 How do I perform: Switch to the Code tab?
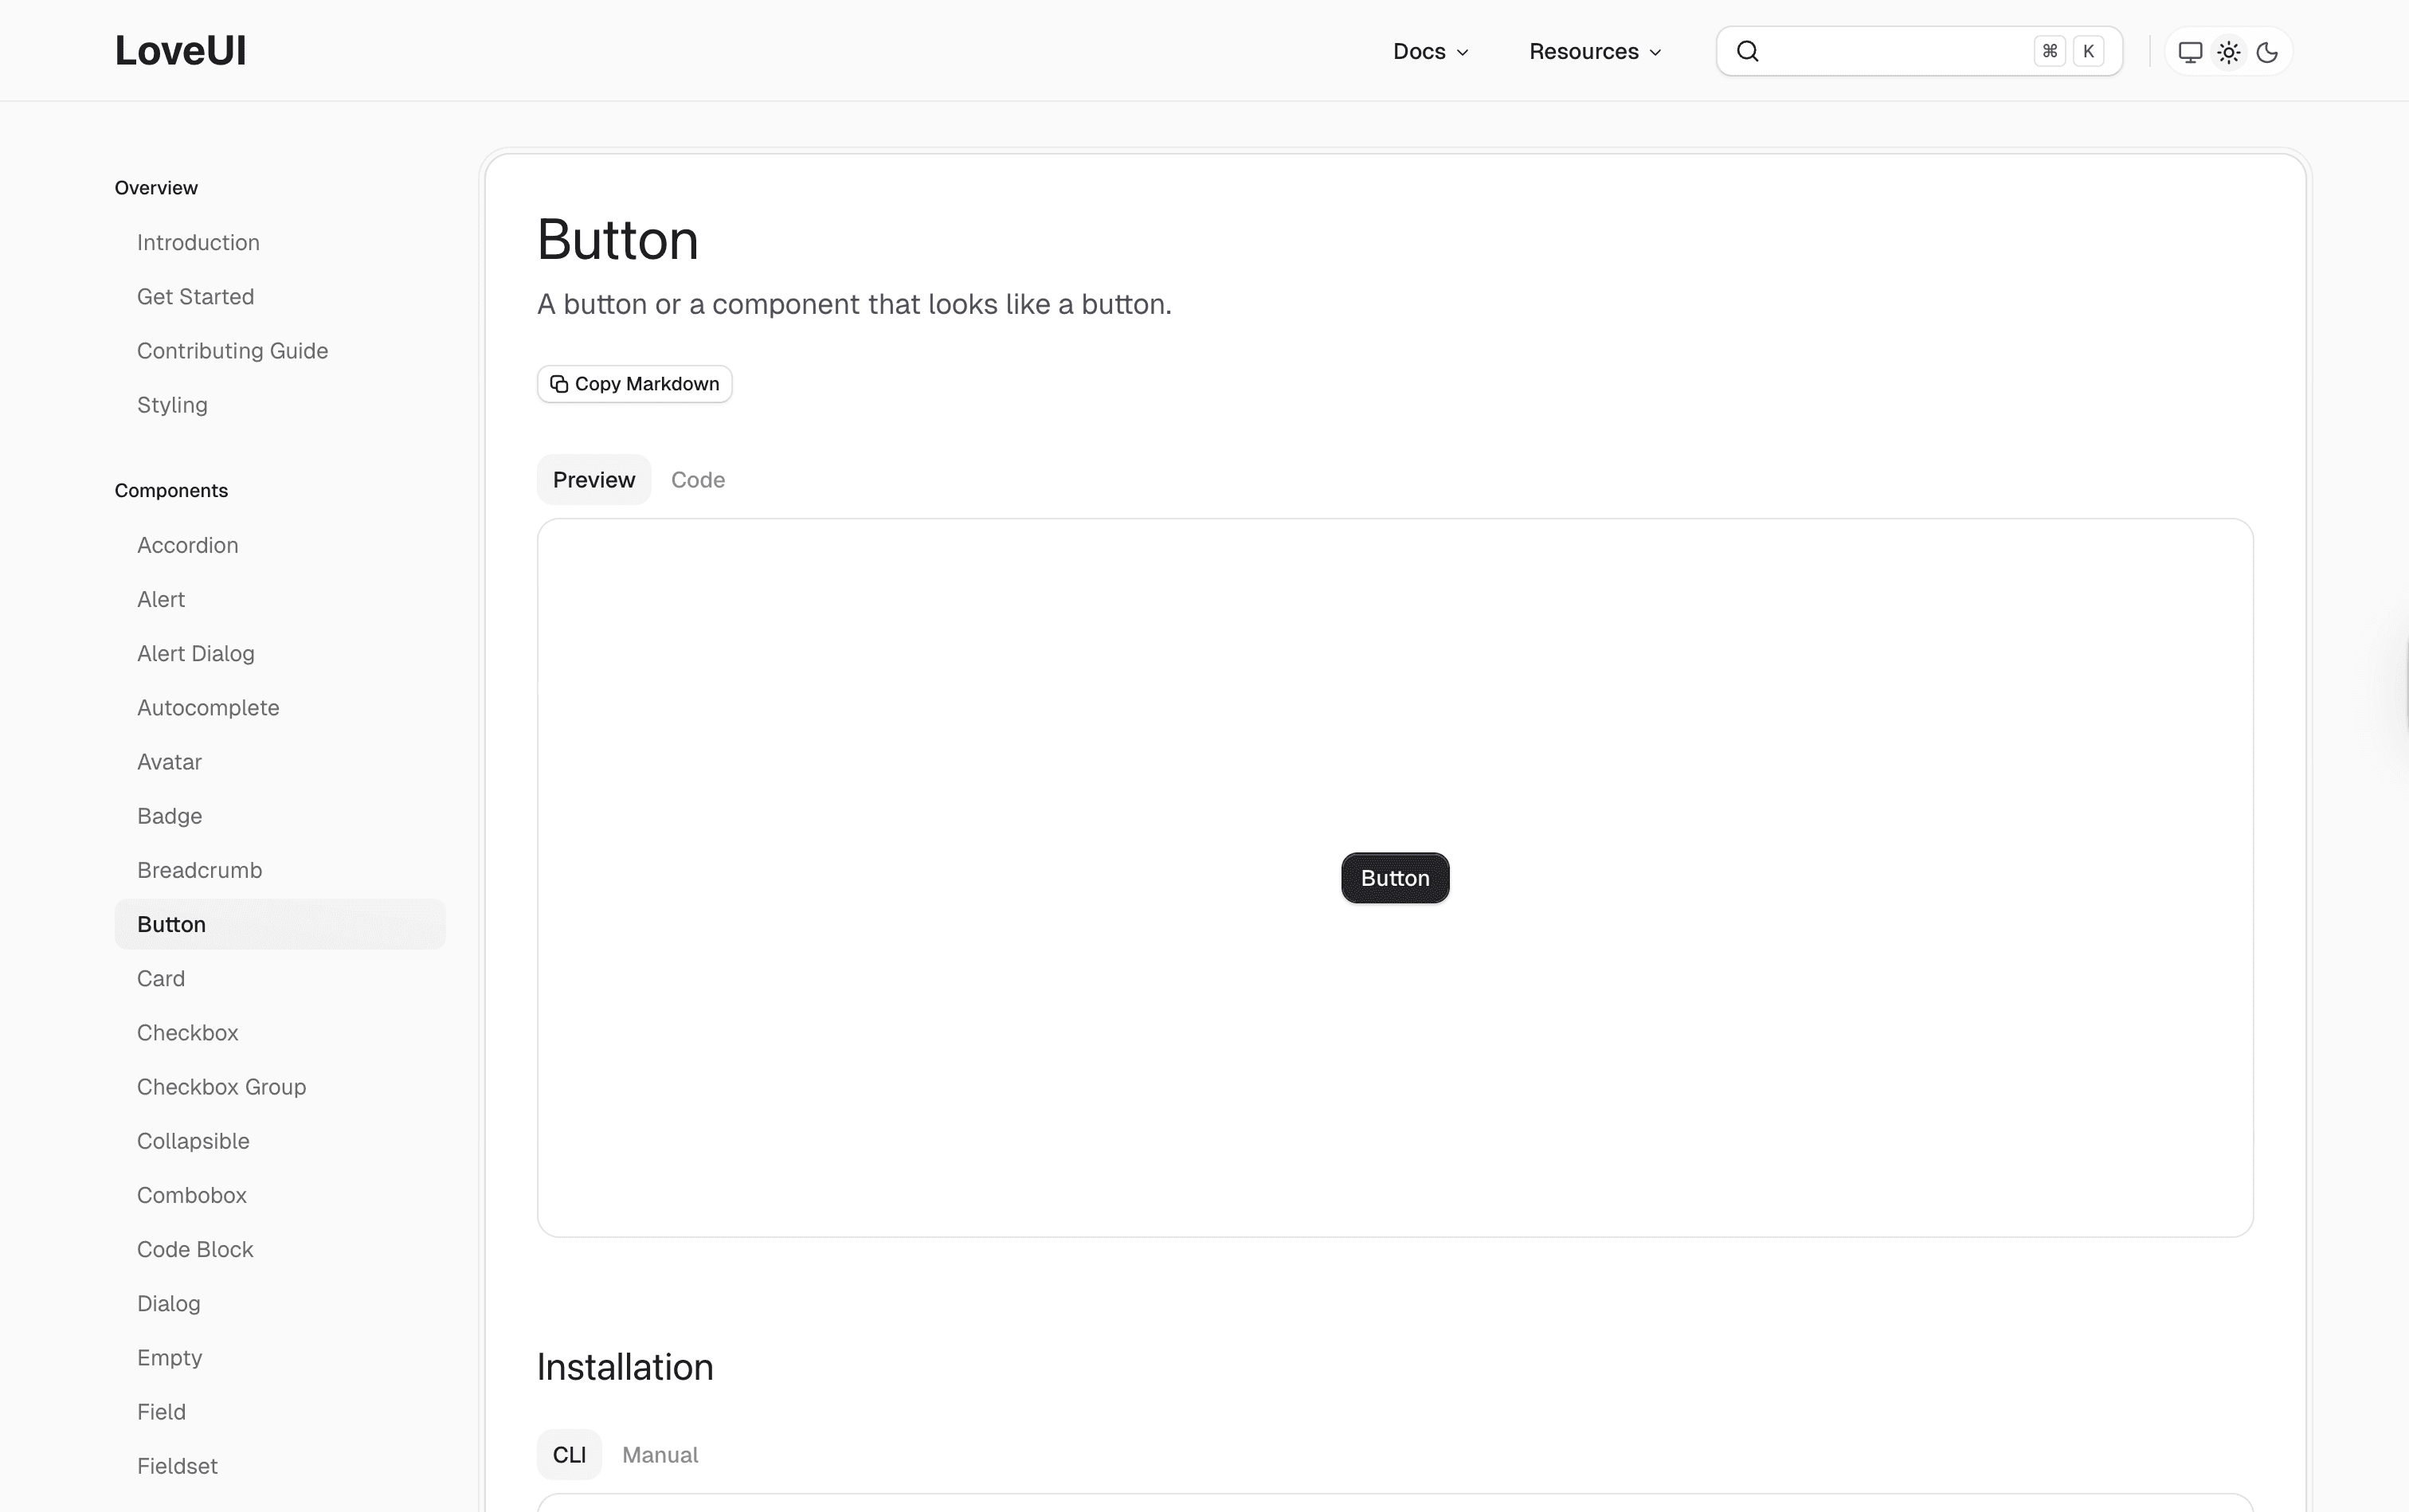click(x=697, y=479)
